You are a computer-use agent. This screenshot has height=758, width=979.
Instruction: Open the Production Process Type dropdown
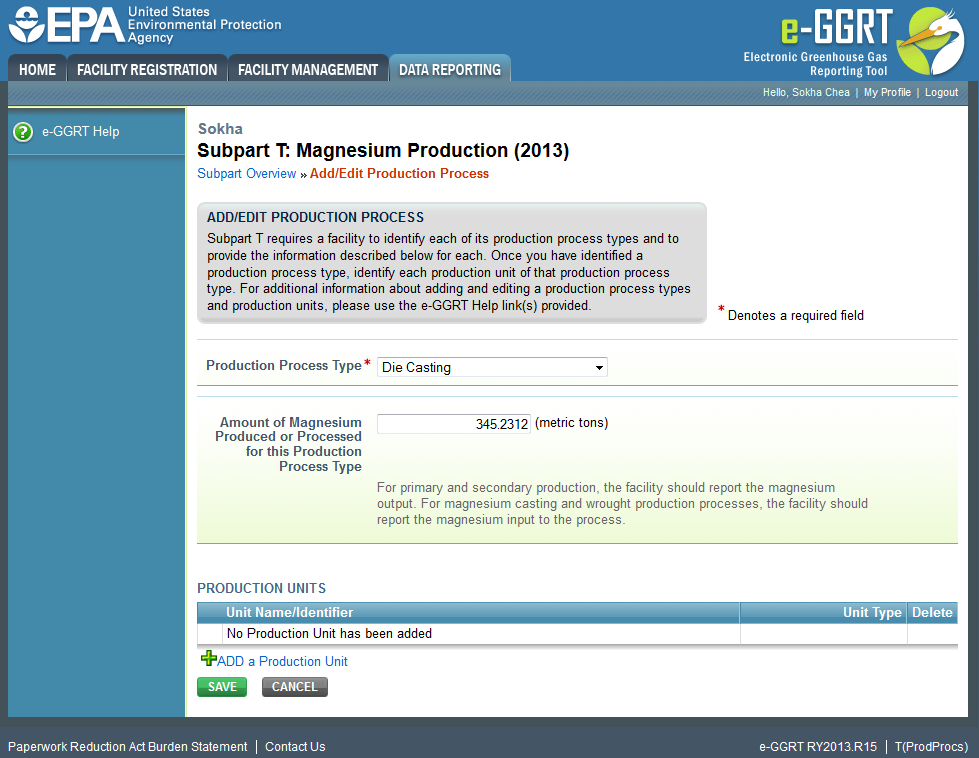tap(492, 367)
